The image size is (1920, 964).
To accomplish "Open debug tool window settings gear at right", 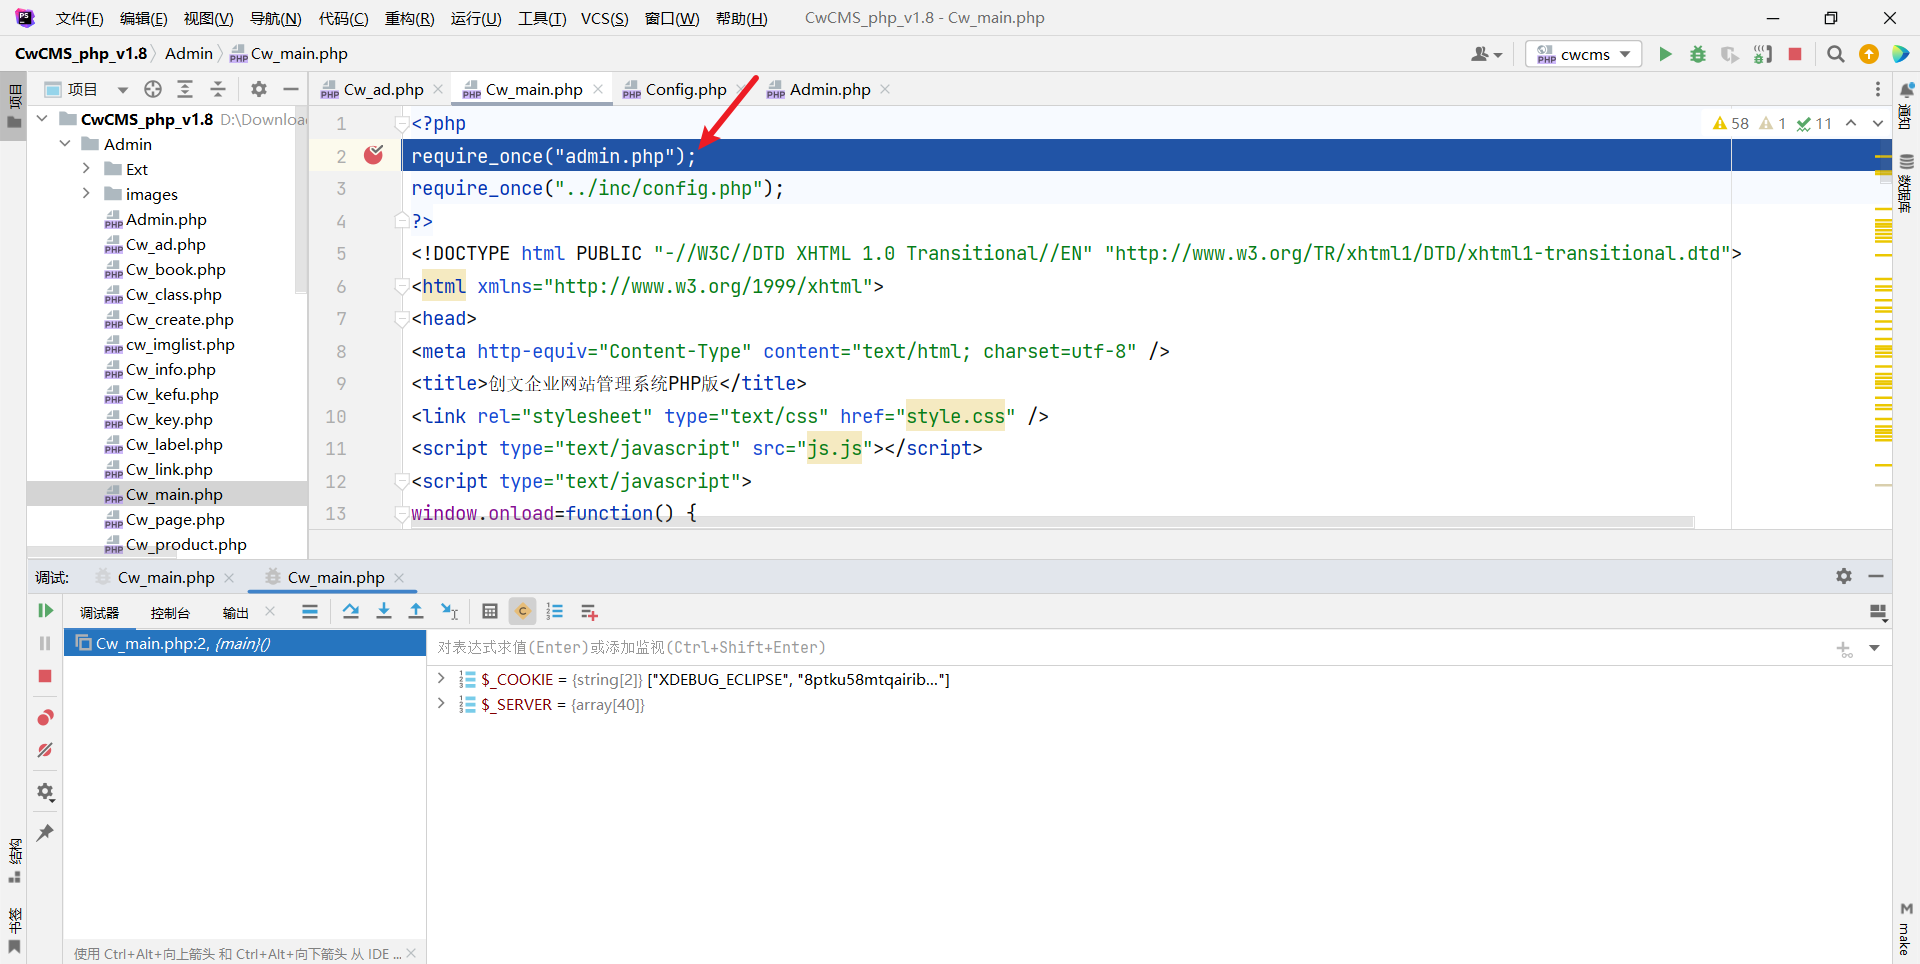I will [x=1844, y=576].
